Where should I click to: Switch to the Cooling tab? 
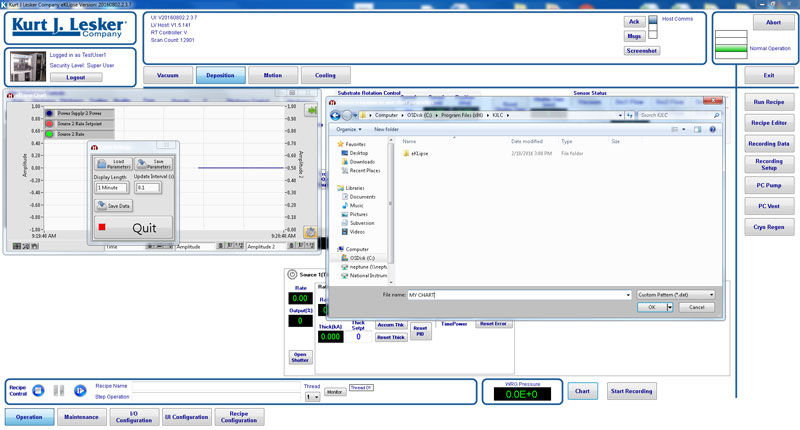point(326,75)
